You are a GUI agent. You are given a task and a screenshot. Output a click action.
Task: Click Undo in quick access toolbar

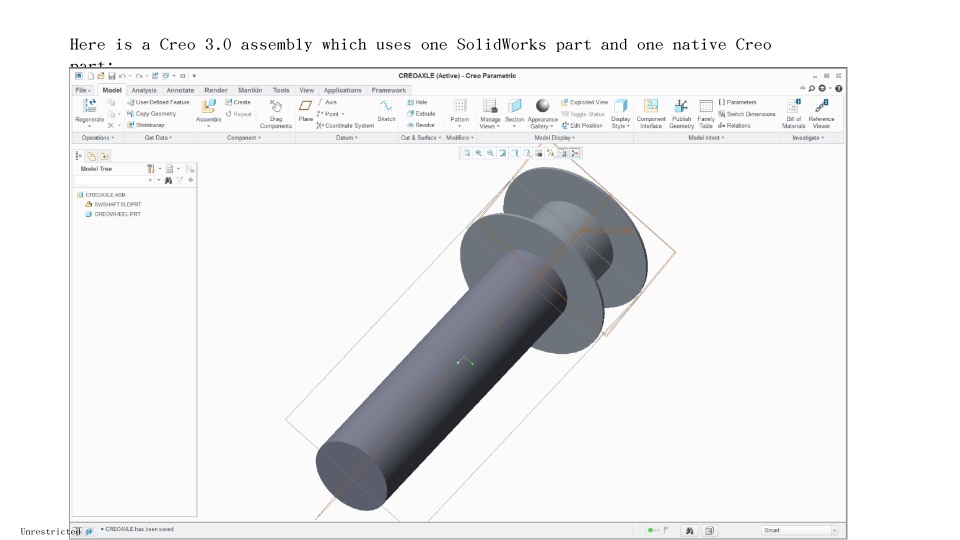122,76
